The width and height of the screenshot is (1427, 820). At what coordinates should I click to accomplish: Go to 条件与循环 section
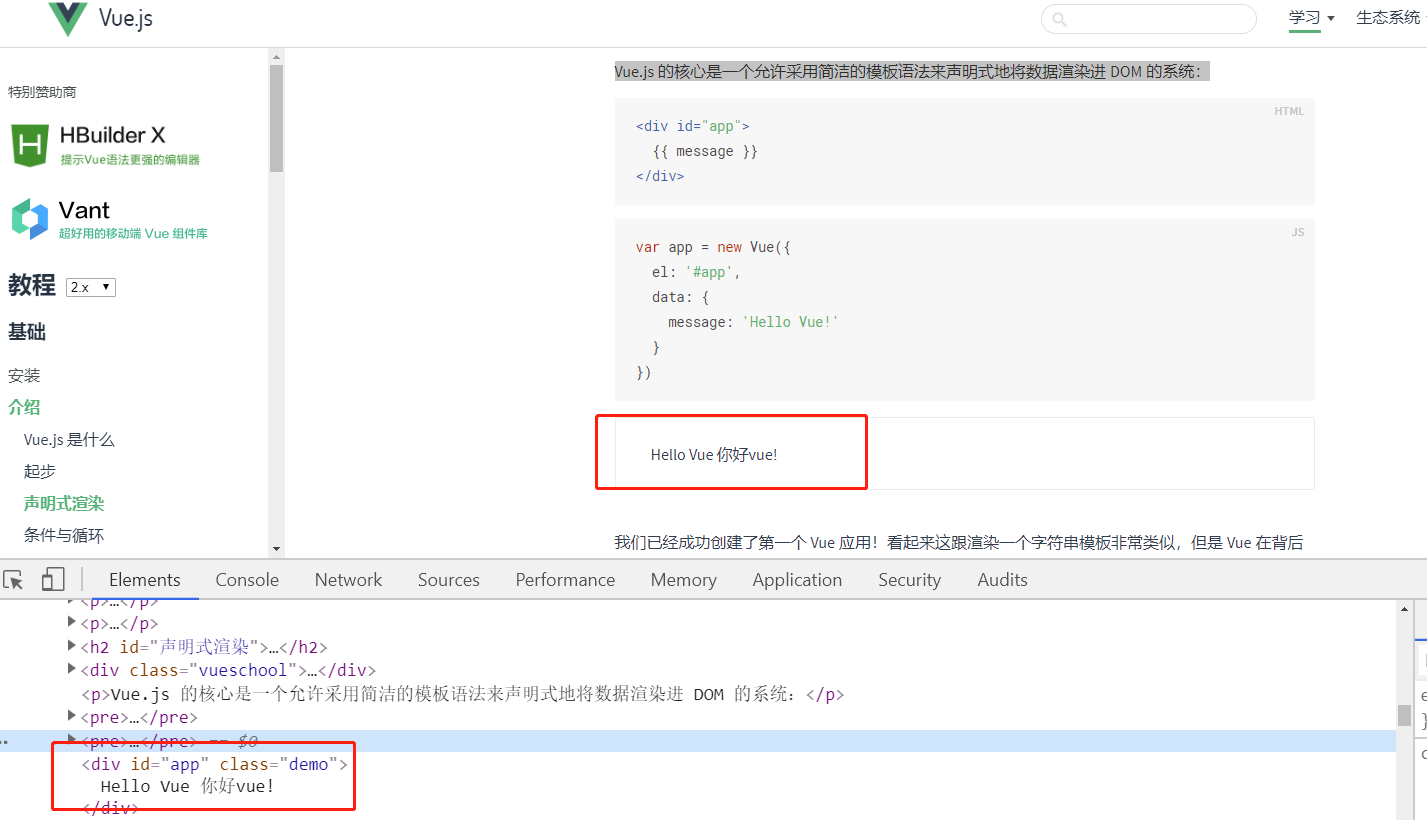(64, 535)
